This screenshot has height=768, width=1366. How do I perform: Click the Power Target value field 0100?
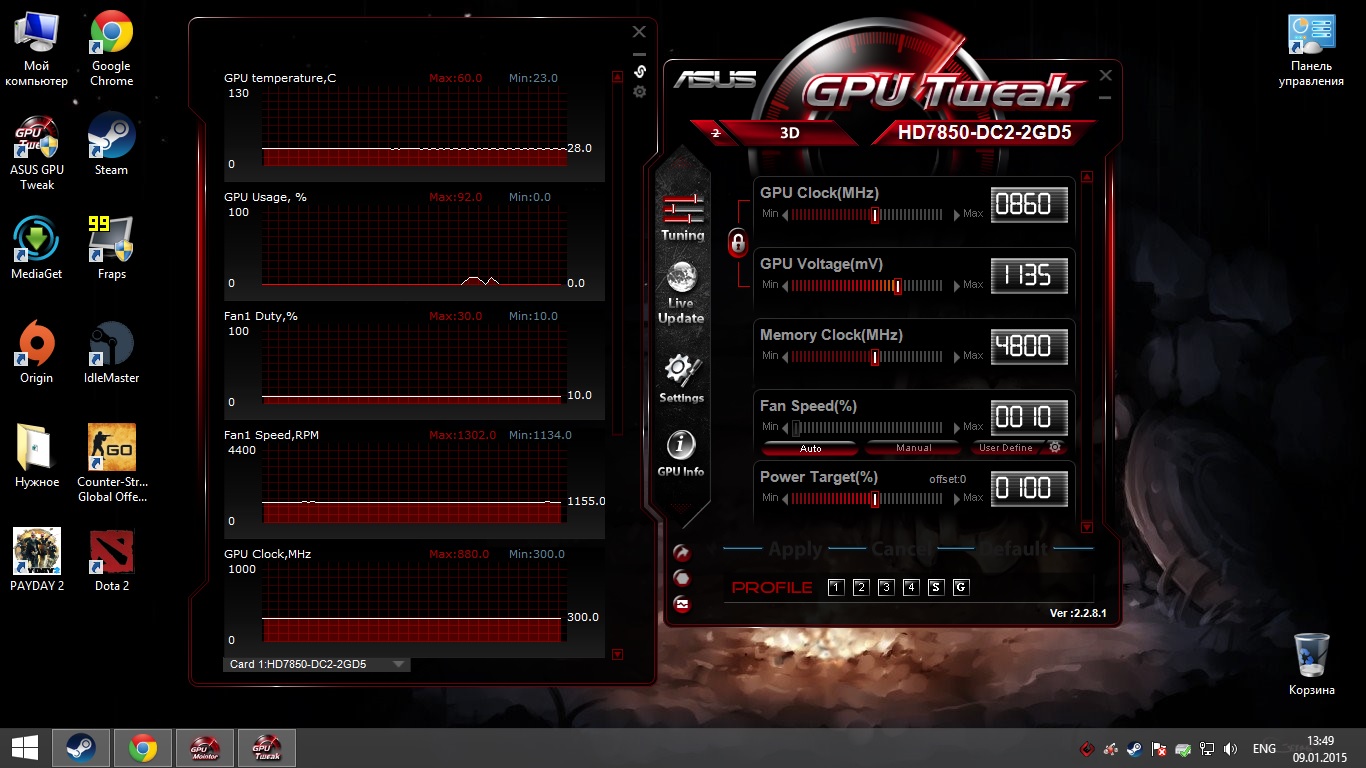tap(1029, 489)
